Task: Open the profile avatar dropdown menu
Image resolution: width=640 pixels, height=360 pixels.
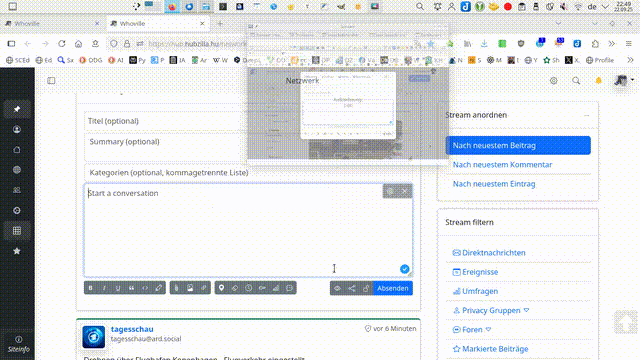Action: [624, 81]
